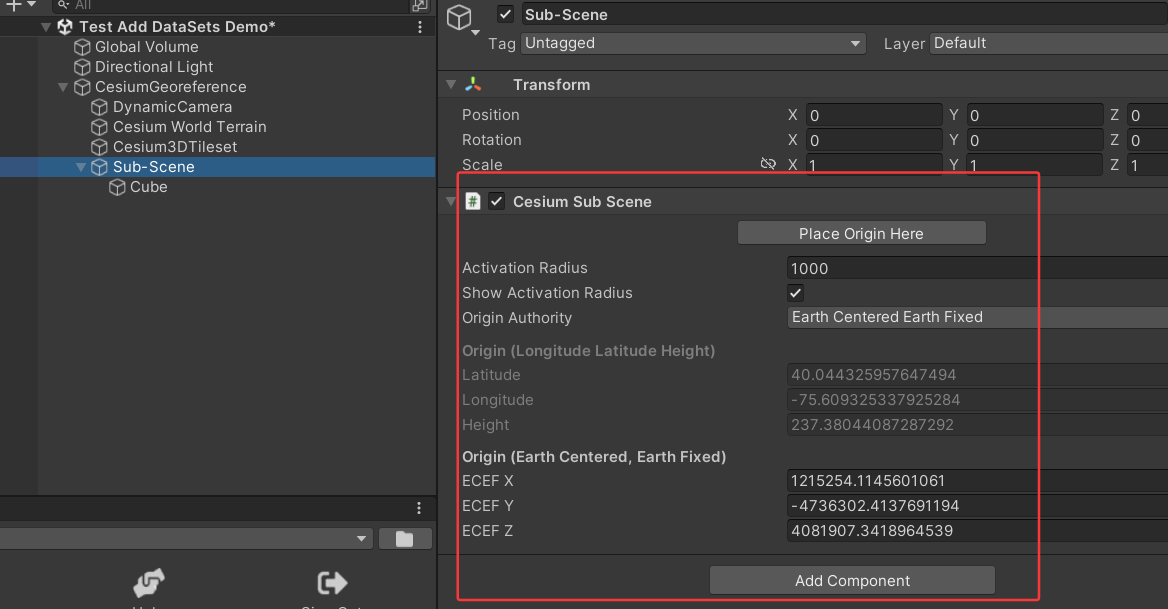1168x609 pixels.
Task: Disable the Cesium Sub Scene component checkbox
Action: [x=497, y=201]
